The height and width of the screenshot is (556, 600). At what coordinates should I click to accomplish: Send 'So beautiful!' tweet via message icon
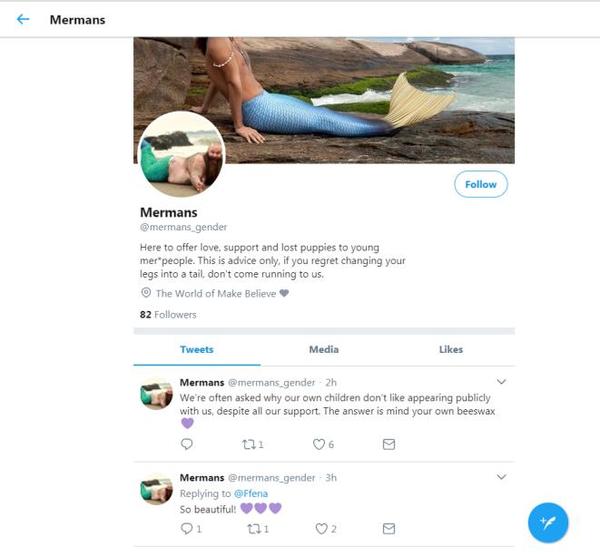coord(389,529)
